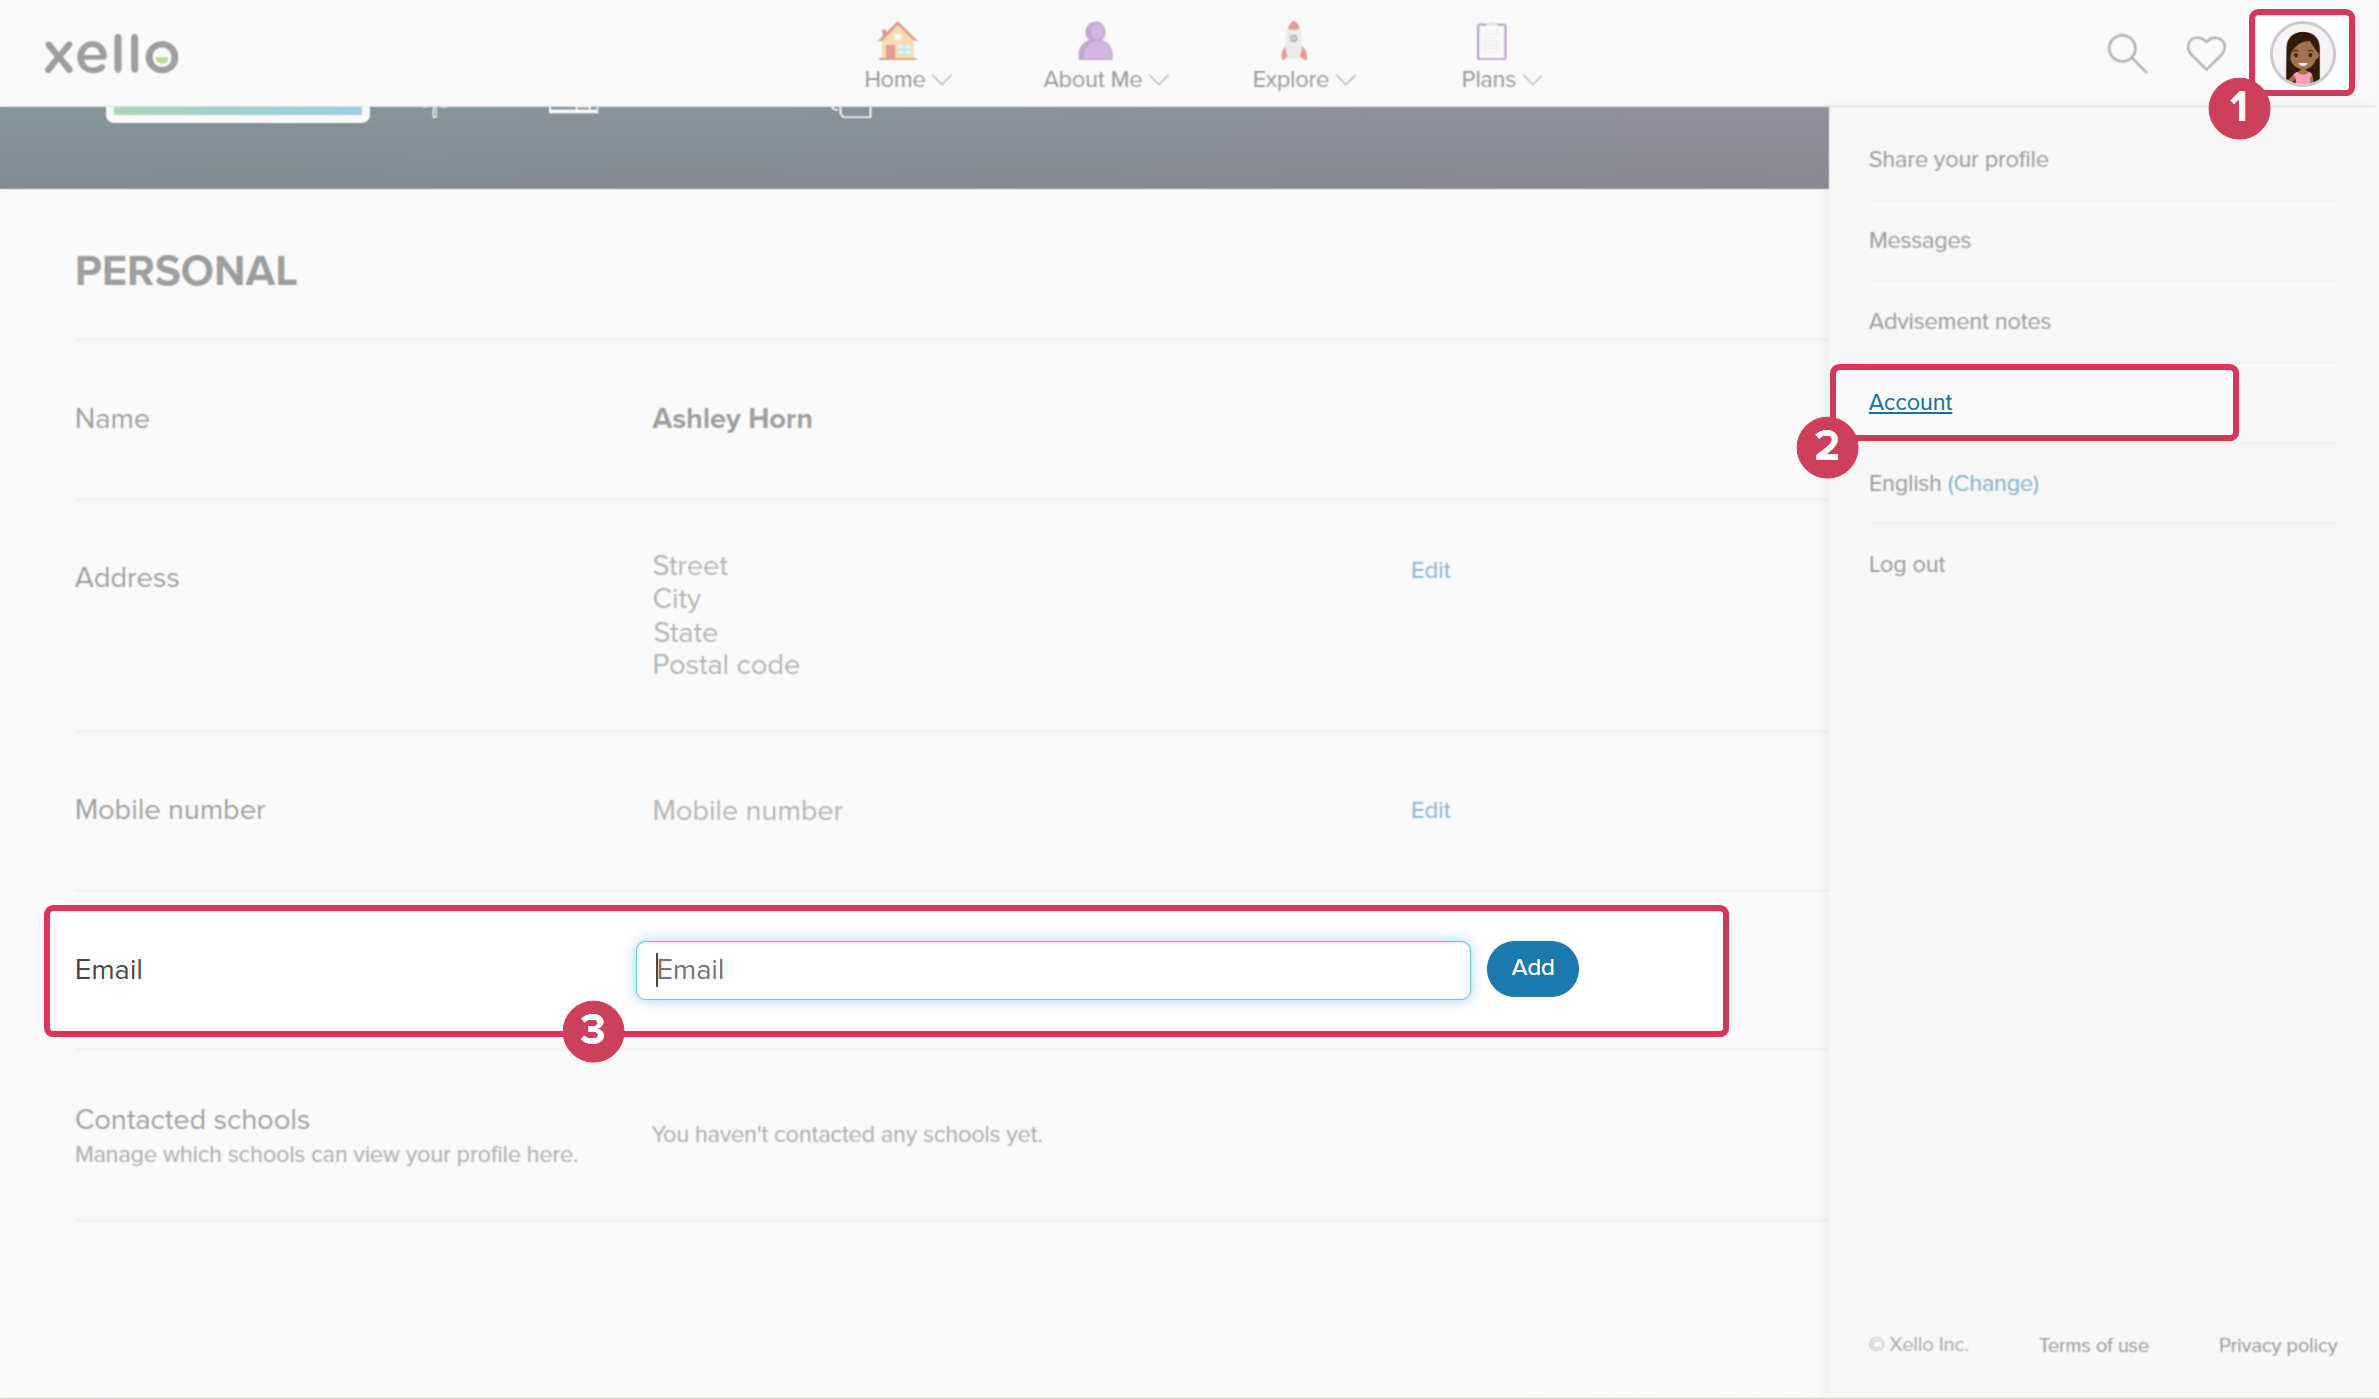The height and width of the screenshot is (1399, 2379).
Task: Select Messages in the side menu
Action: 1919,240
